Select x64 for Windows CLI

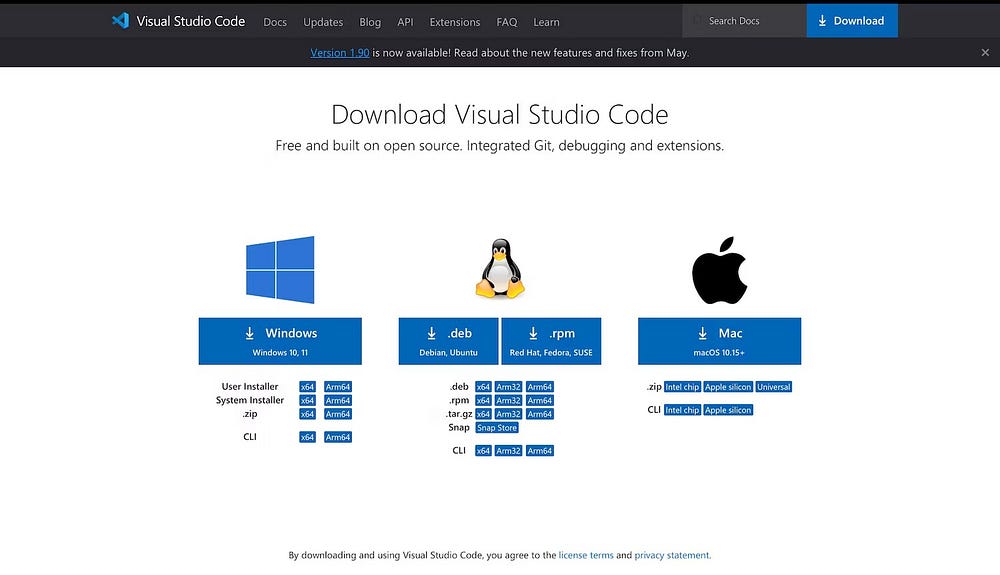(307, 437)
